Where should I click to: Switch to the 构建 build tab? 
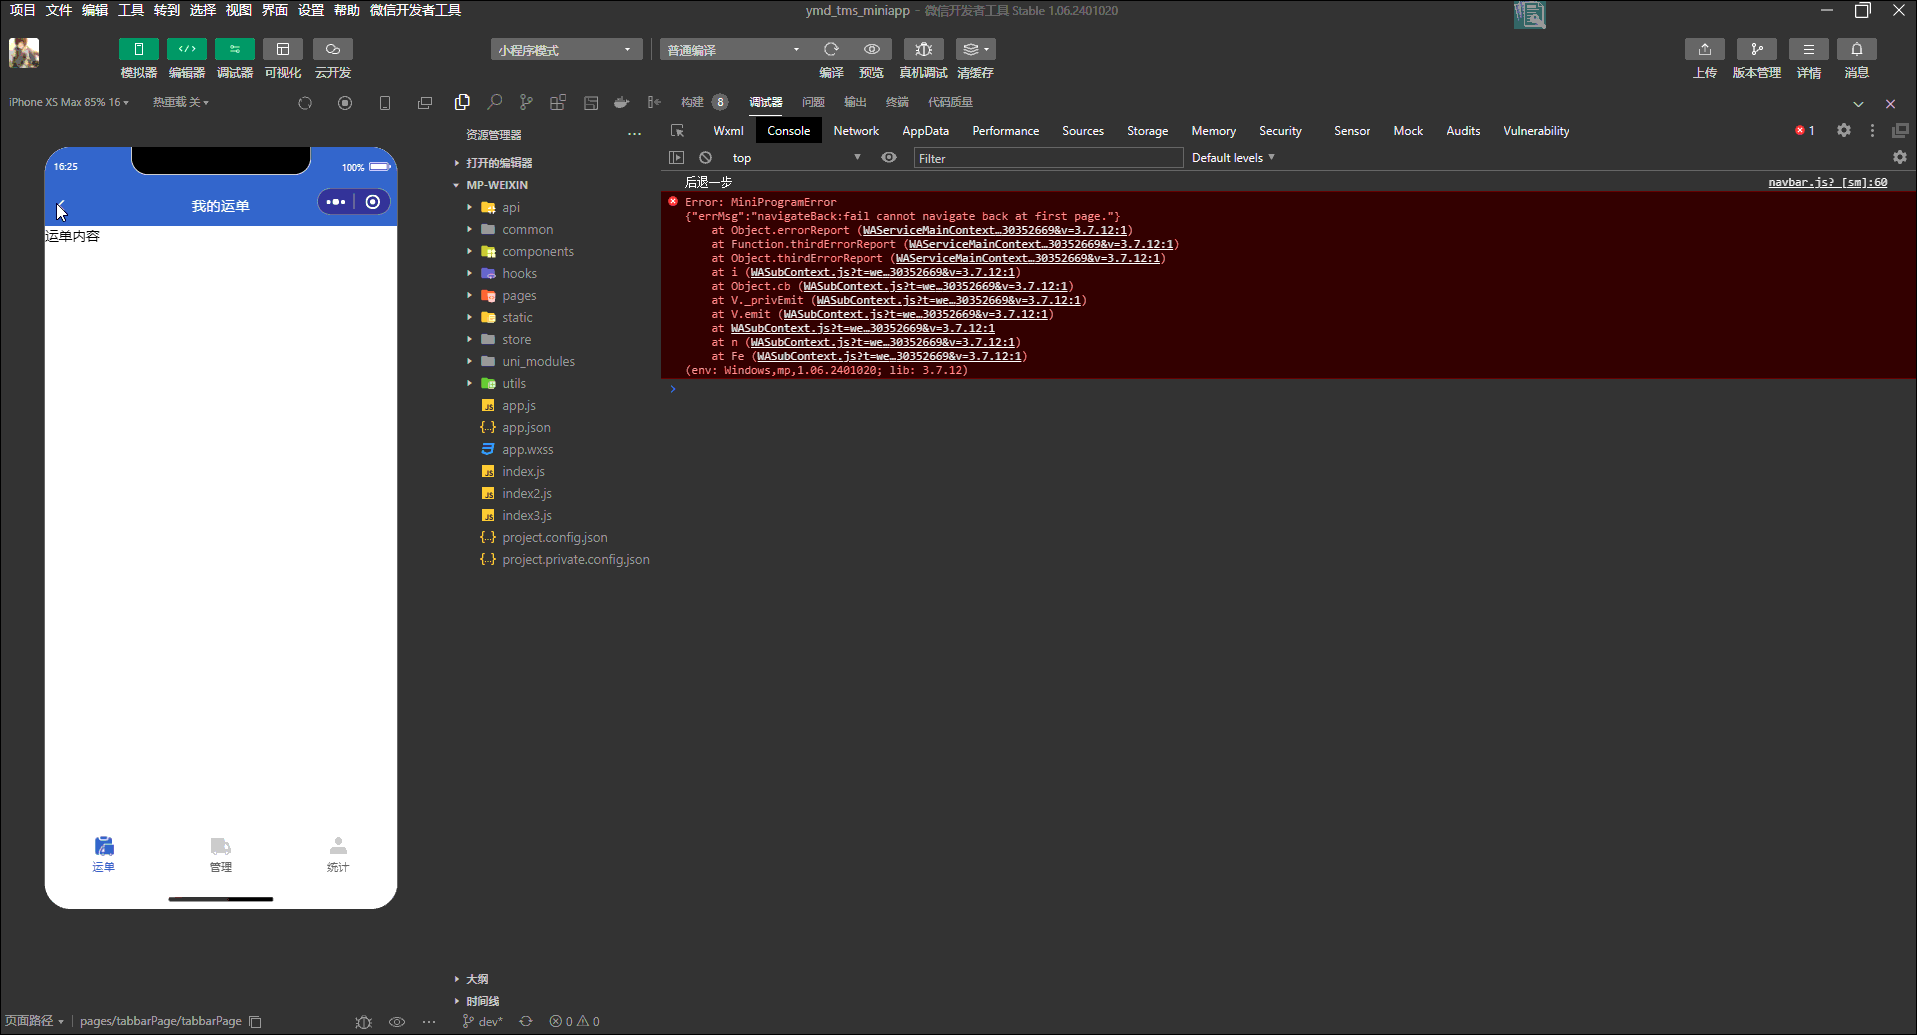point(692,102)
